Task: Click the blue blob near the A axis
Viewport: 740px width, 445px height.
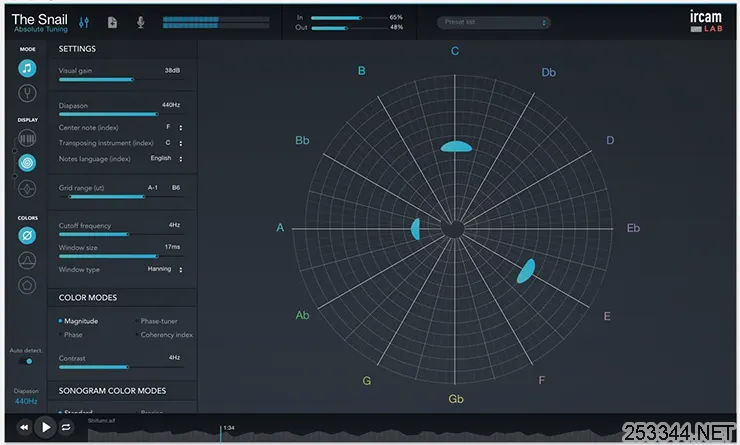Action: click(x=415, y=229)
